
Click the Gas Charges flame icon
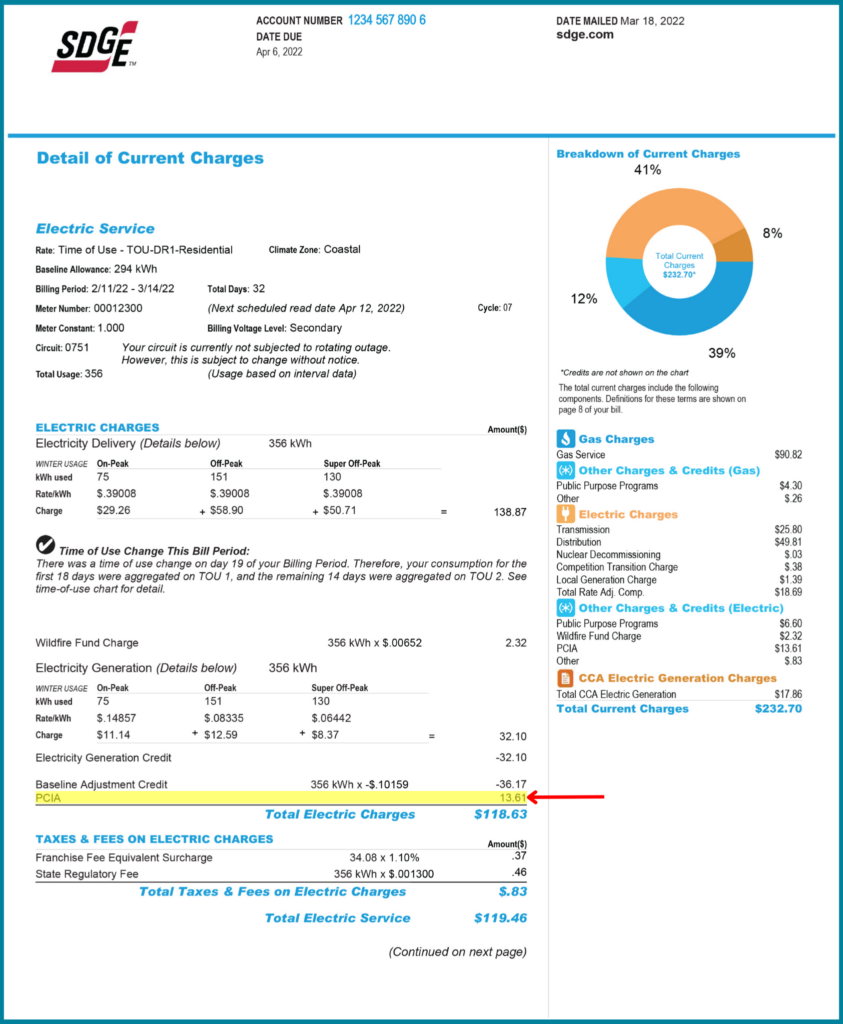(566, 438)
